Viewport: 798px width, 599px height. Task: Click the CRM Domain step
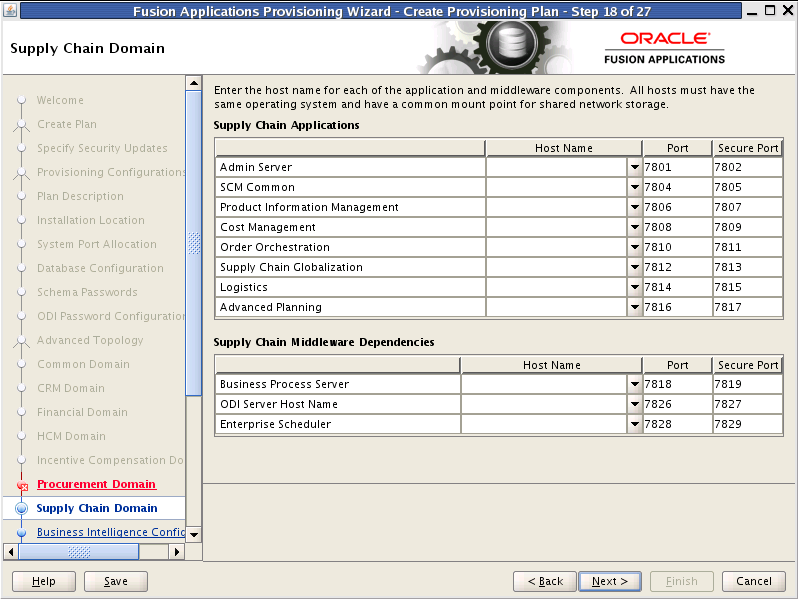[71, 388]
